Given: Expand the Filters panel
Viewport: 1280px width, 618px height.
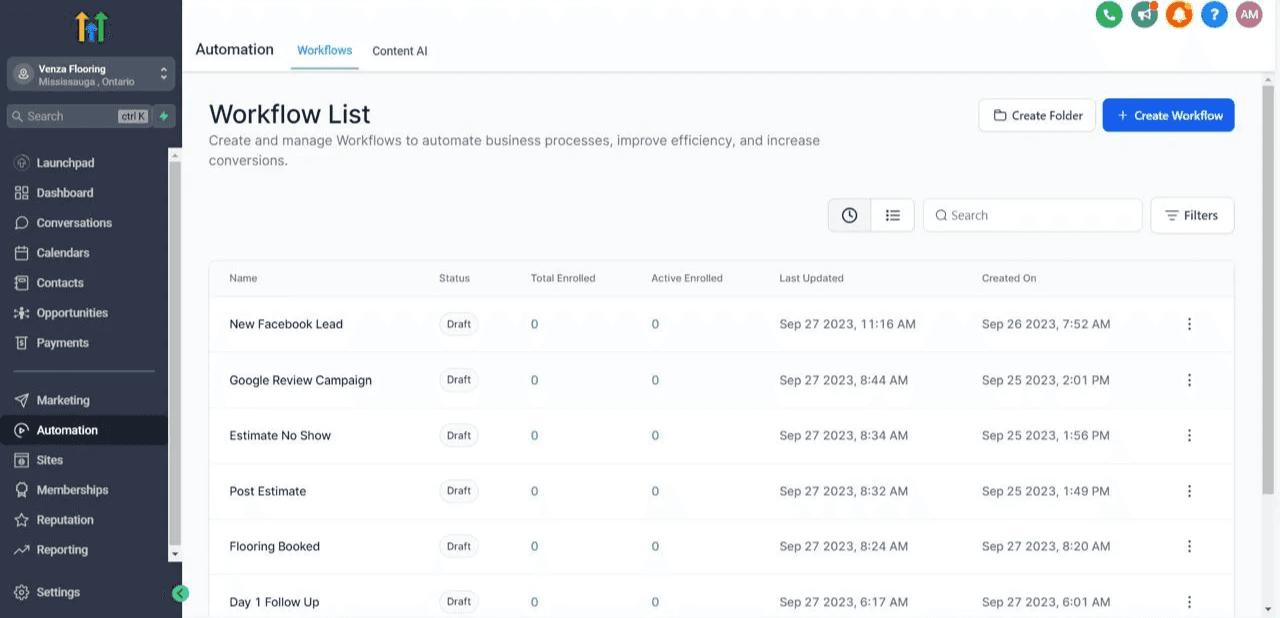Looking at the screenshot, I should [x=1192, y=215].
